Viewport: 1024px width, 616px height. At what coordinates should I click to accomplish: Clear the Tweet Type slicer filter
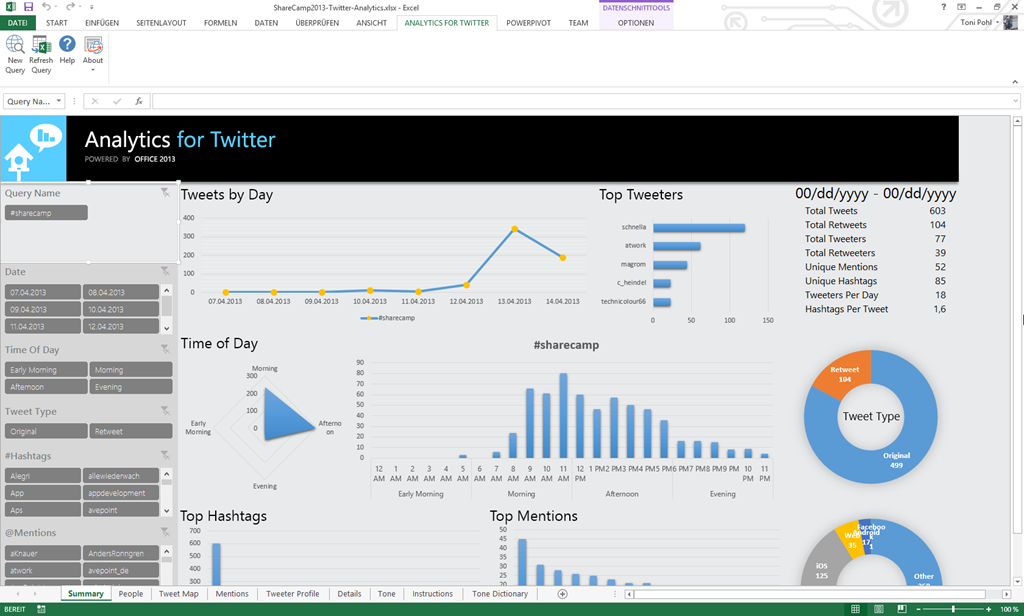tap(165, 411)
